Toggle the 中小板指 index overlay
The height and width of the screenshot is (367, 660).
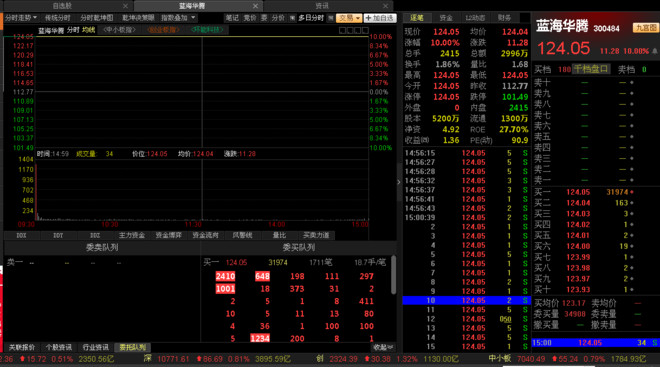120,30
